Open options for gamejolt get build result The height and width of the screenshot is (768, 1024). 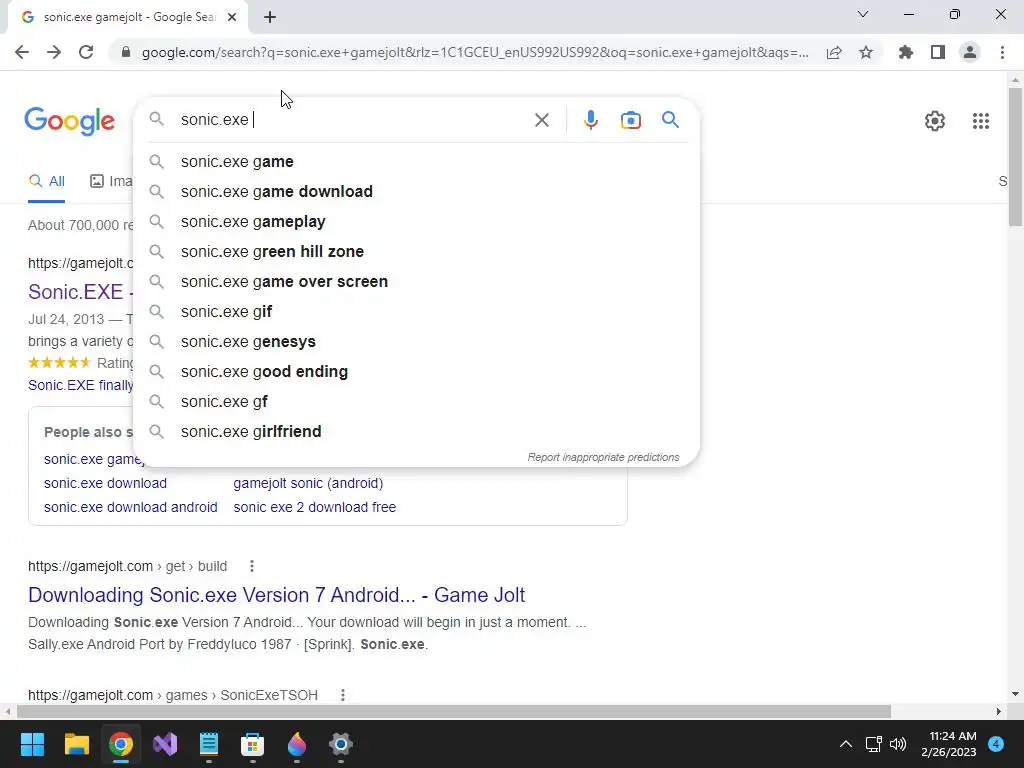point(251,566)
